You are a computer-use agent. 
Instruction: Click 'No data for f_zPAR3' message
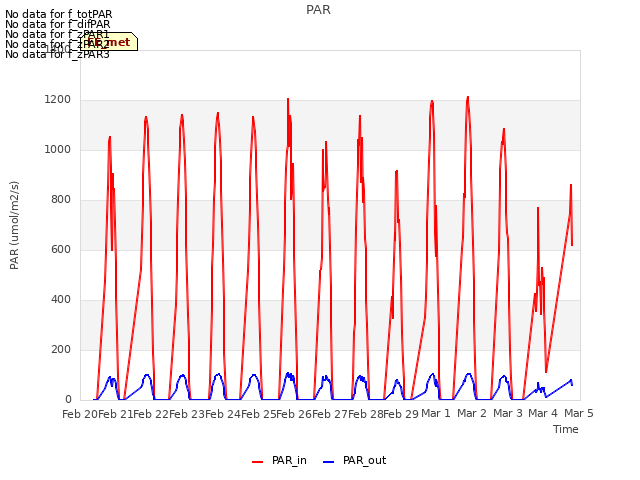click(57, 54)
